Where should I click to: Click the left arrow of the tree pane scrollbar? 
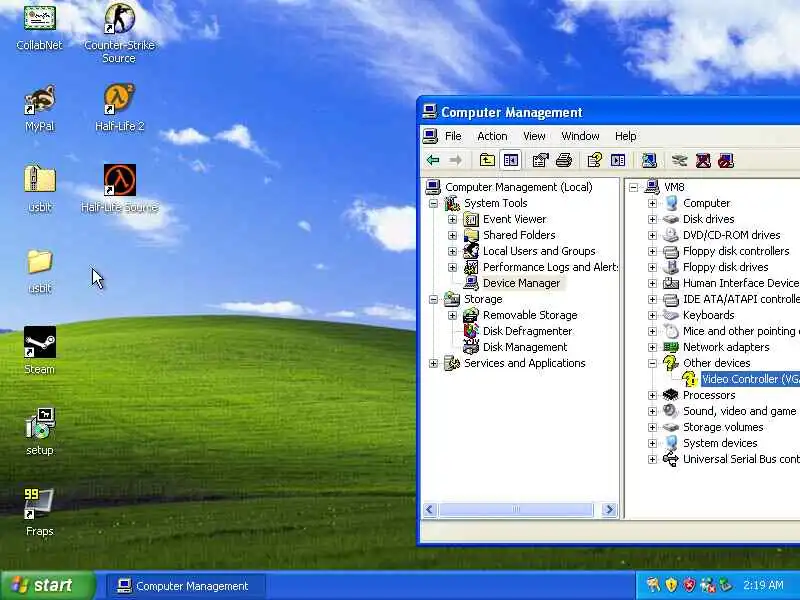pos(430,510)
